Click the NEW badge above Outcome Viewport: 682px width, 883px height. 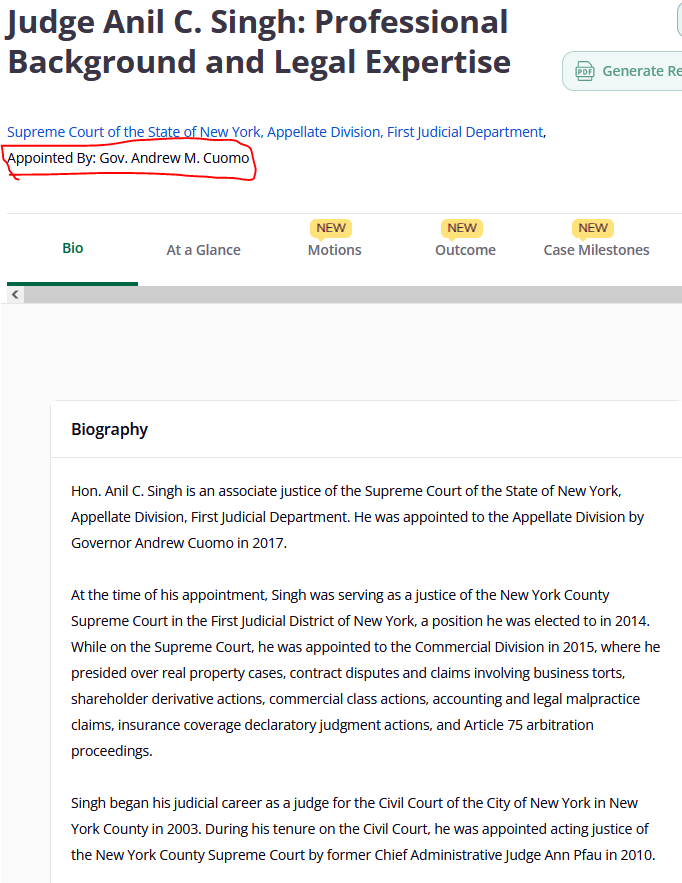462,228
